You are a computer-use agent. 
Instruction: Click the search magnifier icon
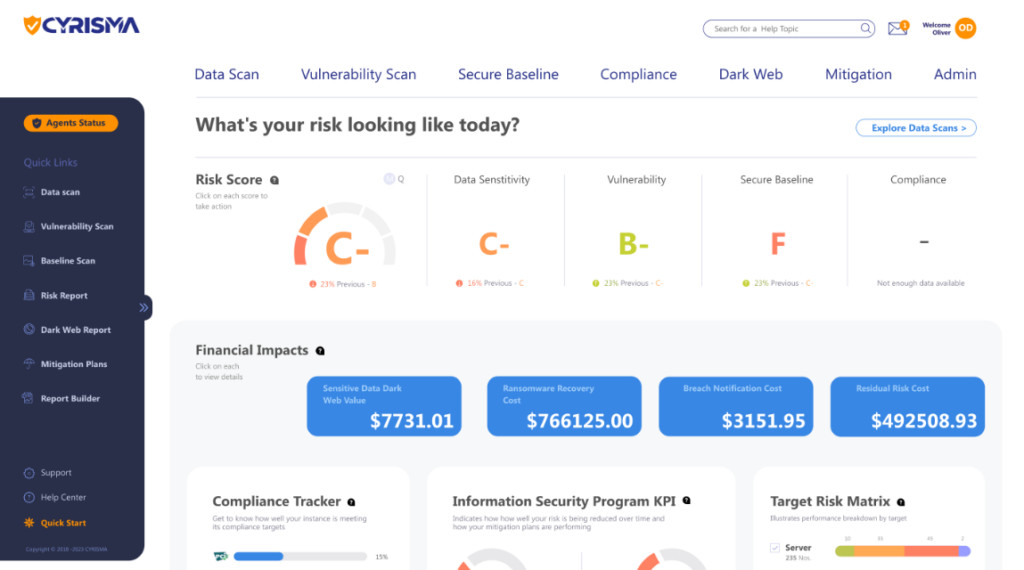click(x=865, y=28)
